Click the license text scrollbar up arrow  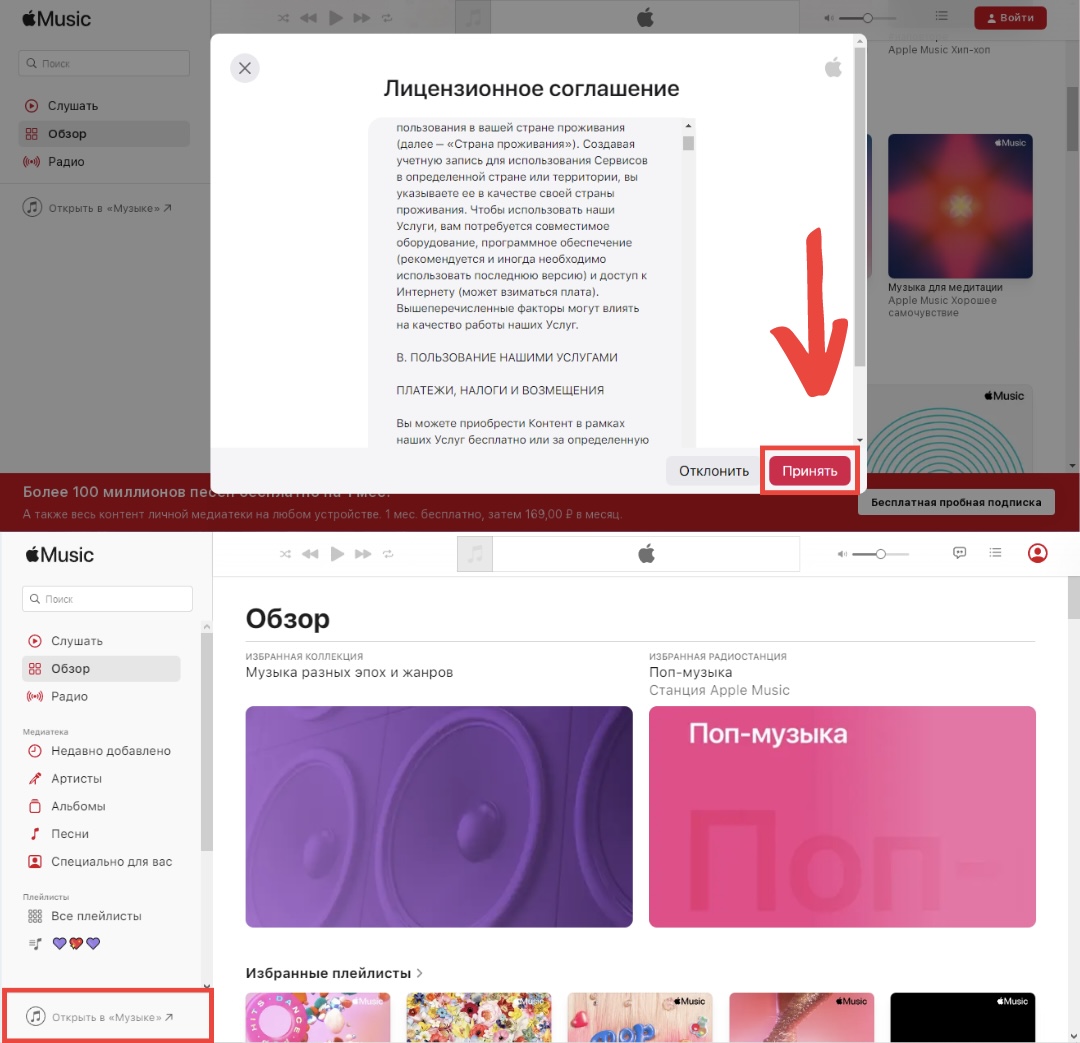[688, 126]
